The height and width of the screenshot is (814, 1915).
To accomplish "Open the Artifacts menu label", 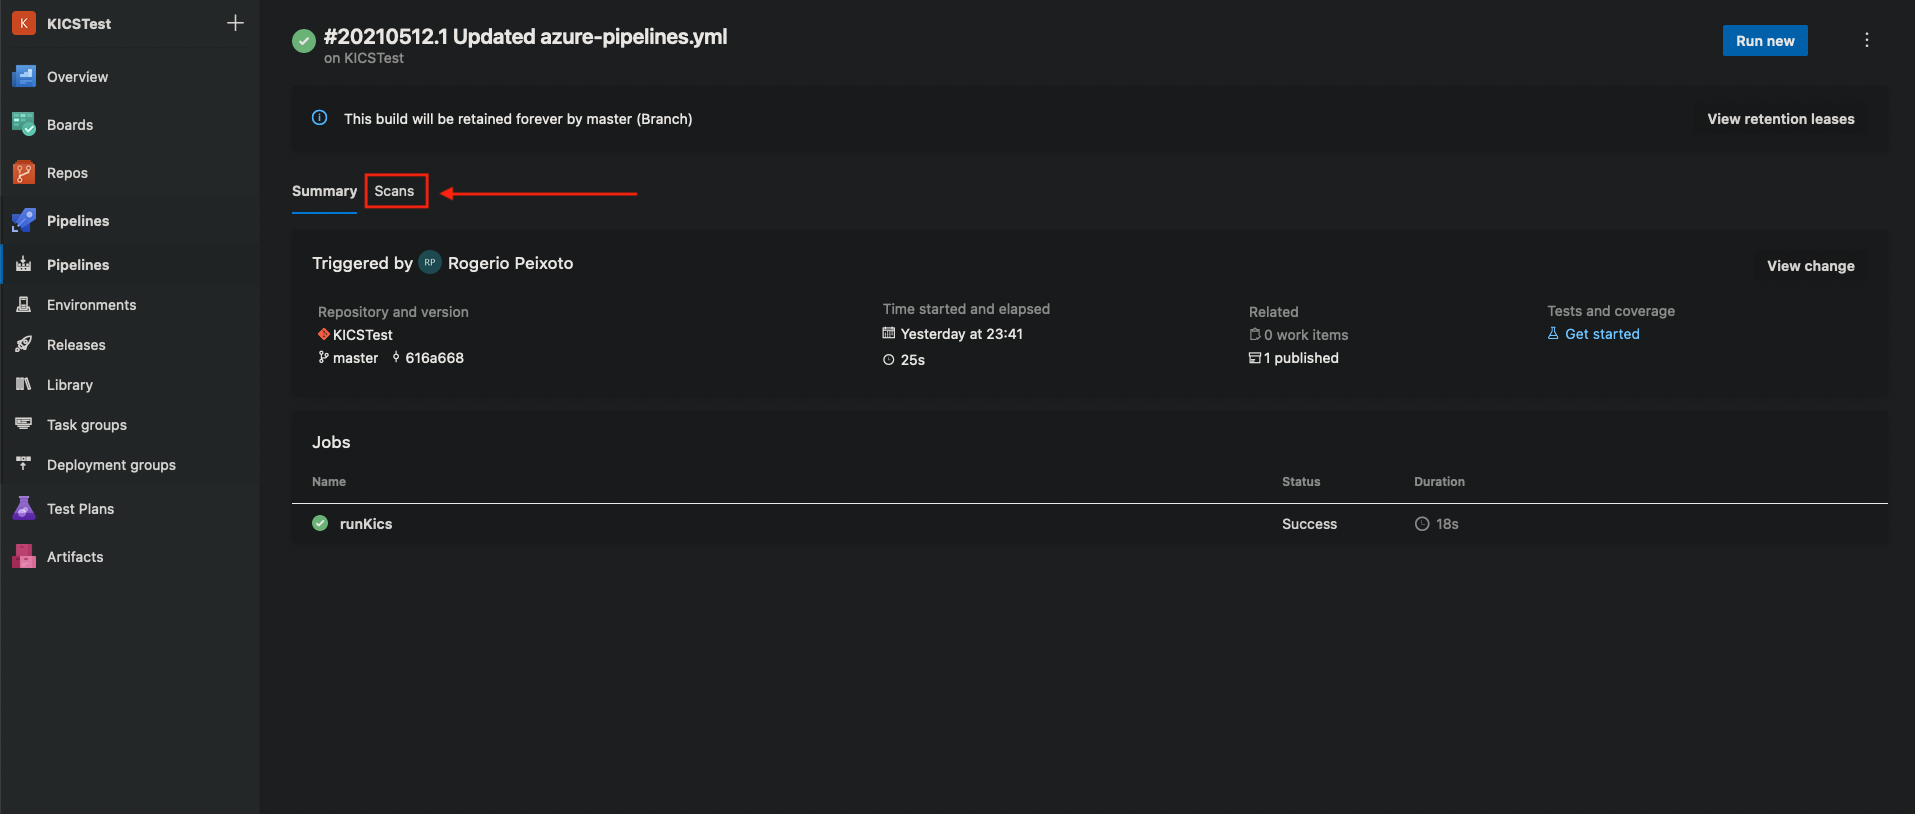I will (x=75, y=557).
